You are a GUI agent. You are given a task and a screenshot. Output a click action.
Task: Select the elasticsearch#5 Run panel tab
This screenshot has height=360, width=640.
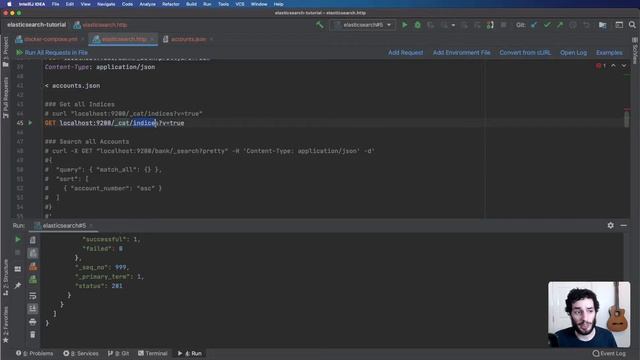(64, 225)
